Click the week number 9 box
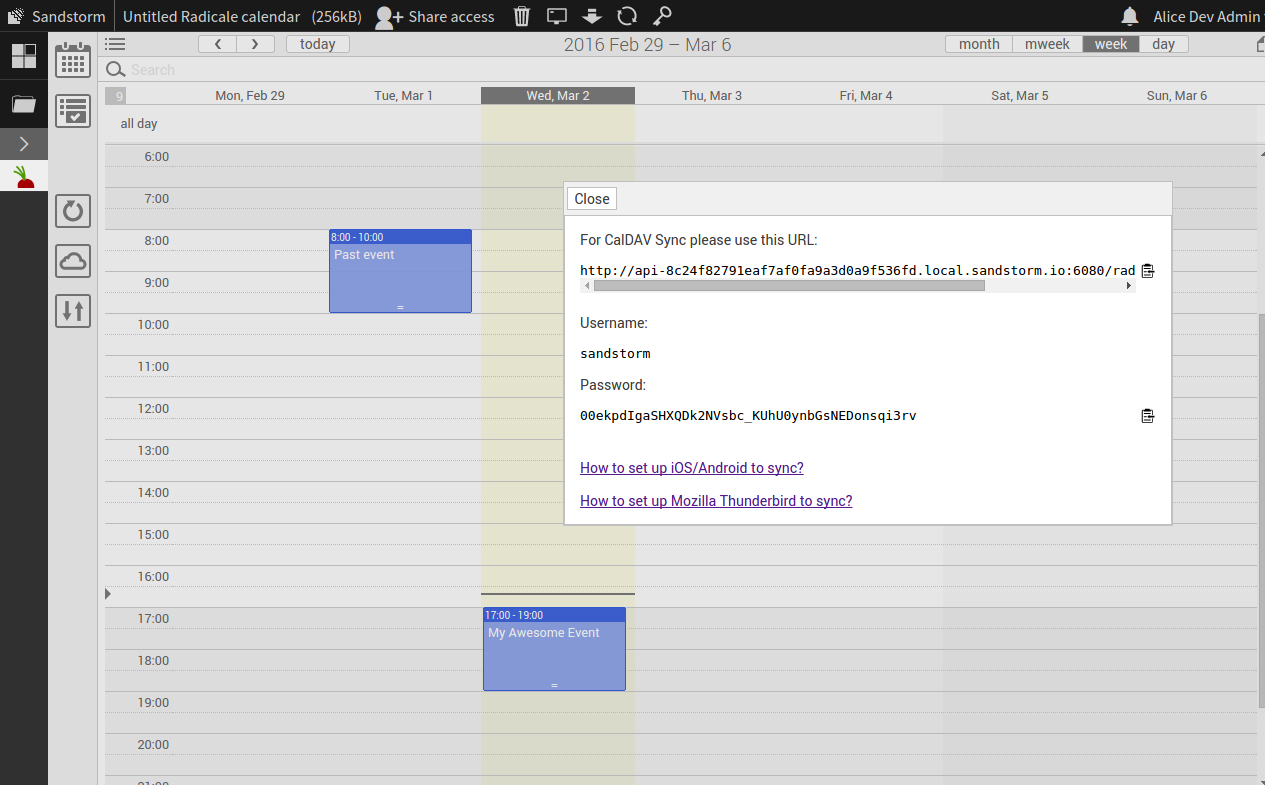 (x=115, y=96)
